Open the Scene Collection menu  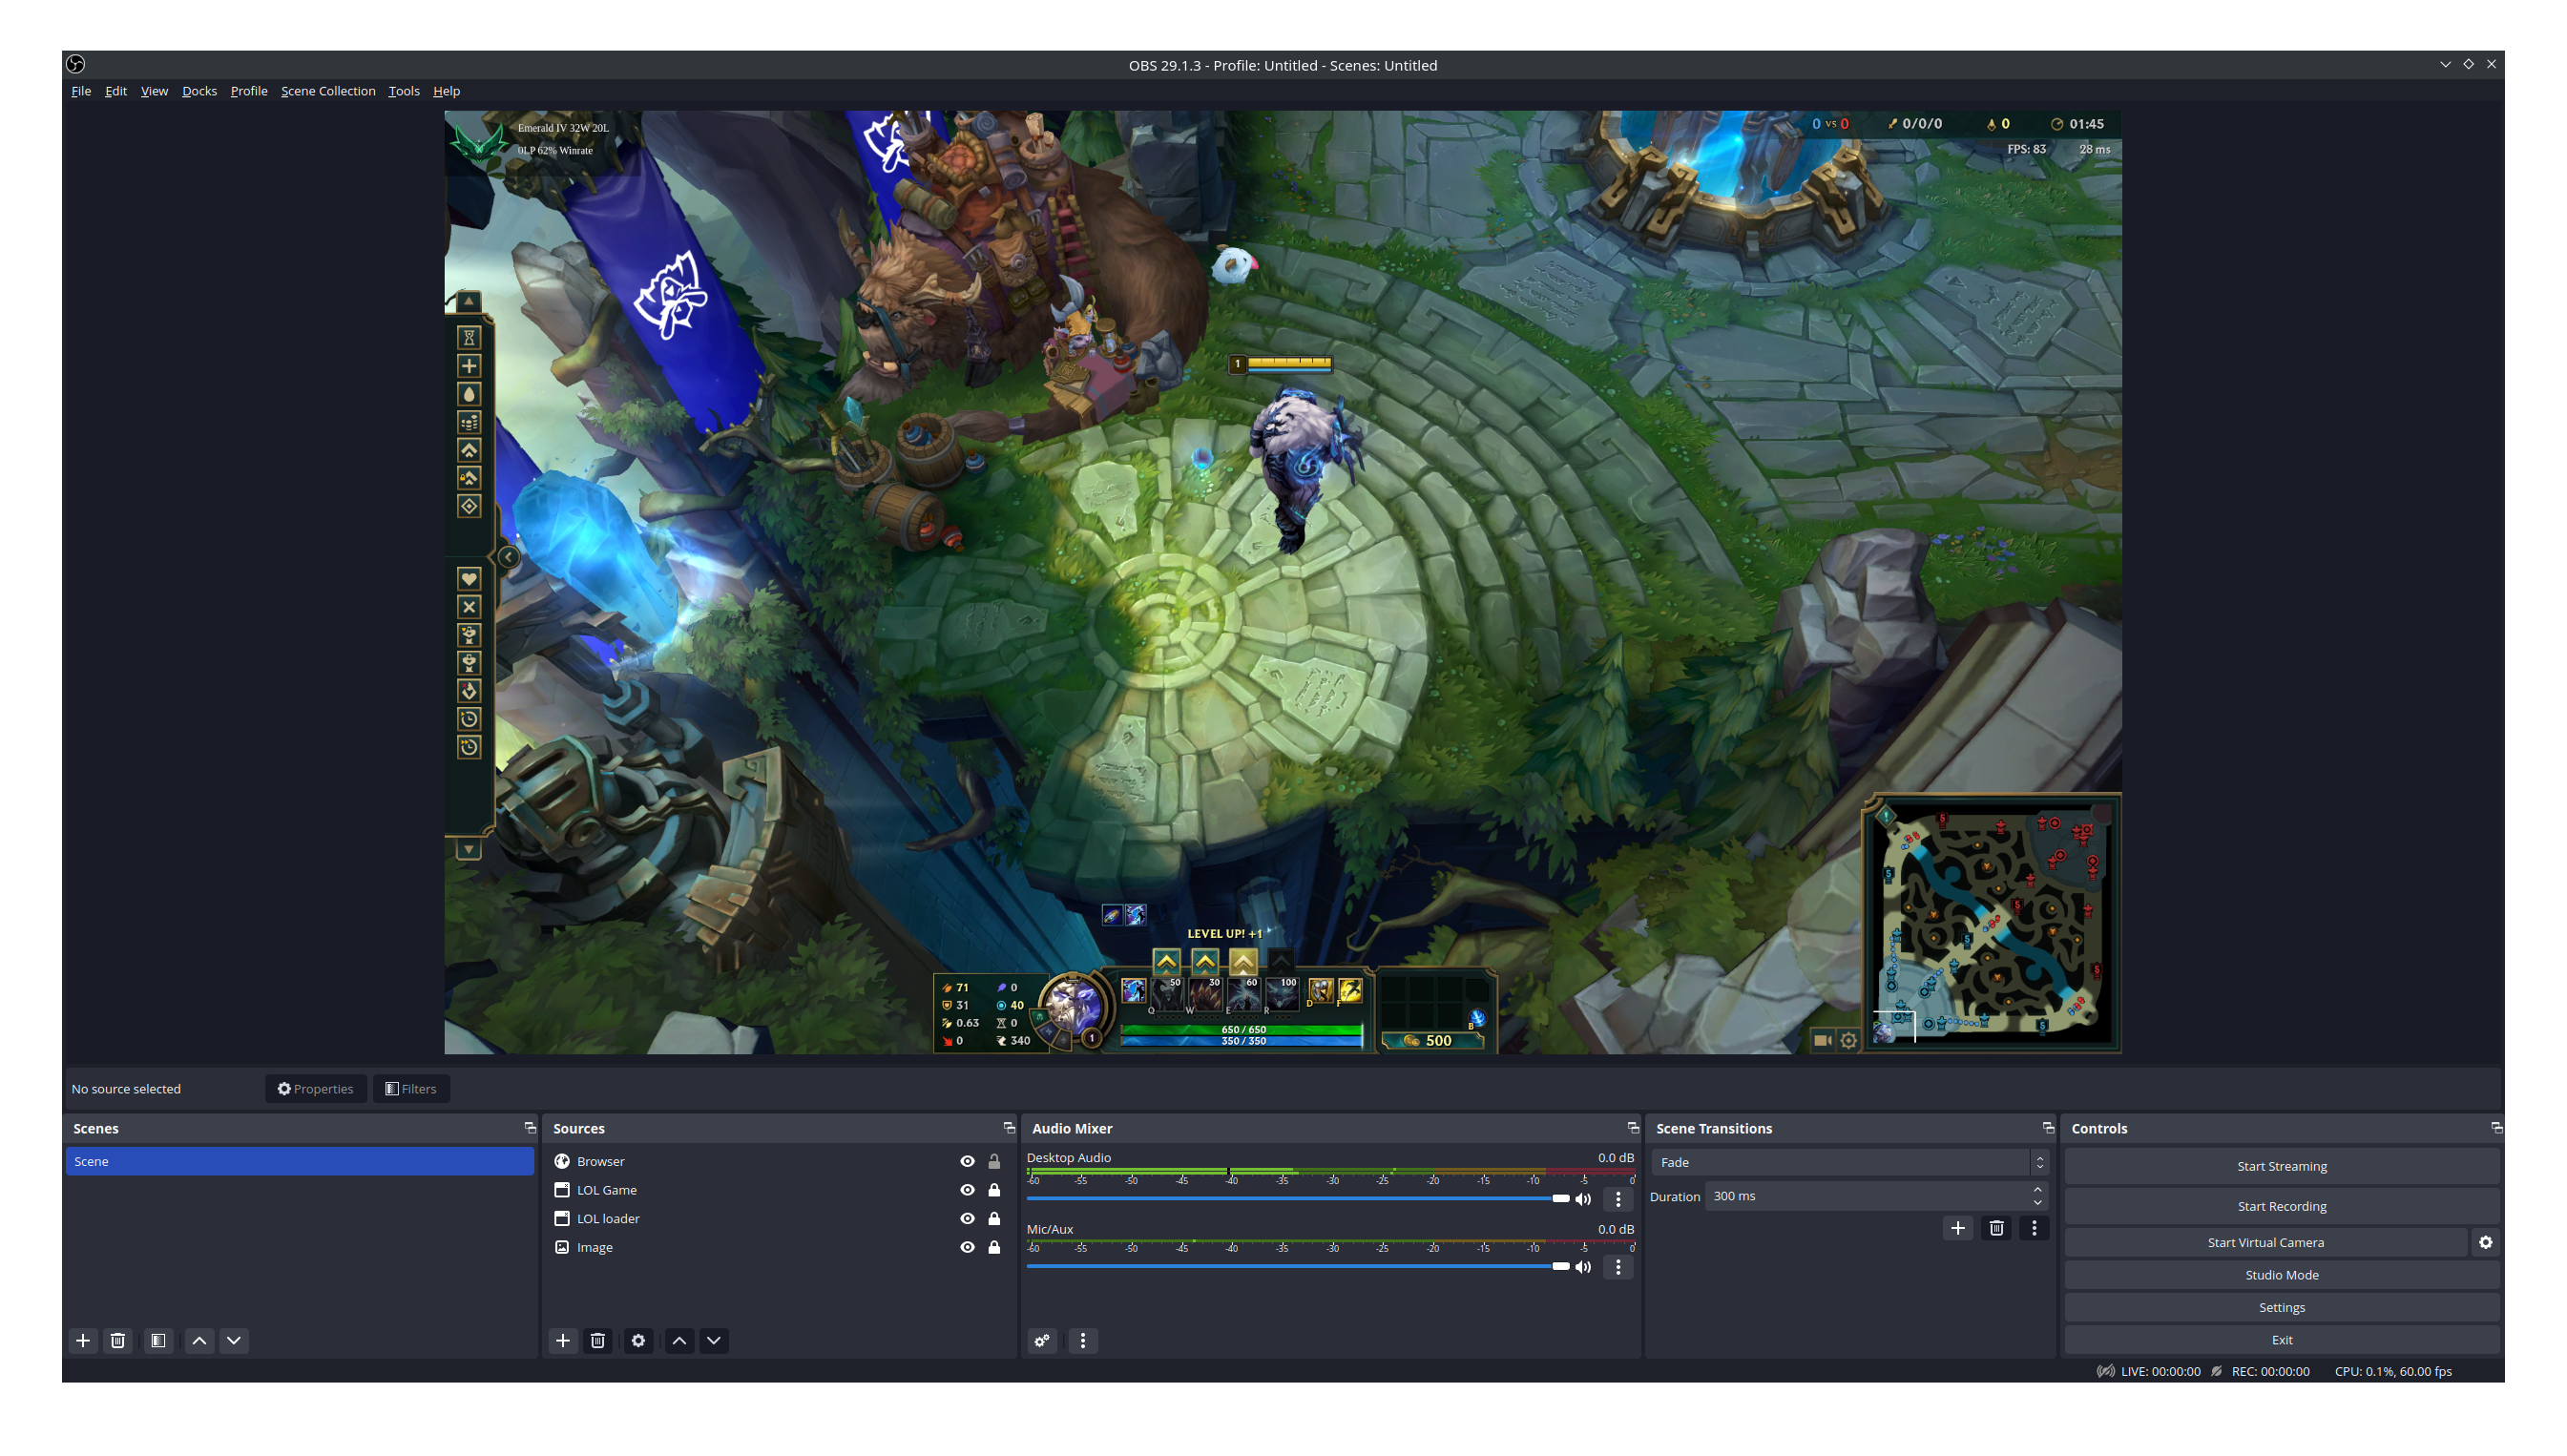tap(328, 91)
